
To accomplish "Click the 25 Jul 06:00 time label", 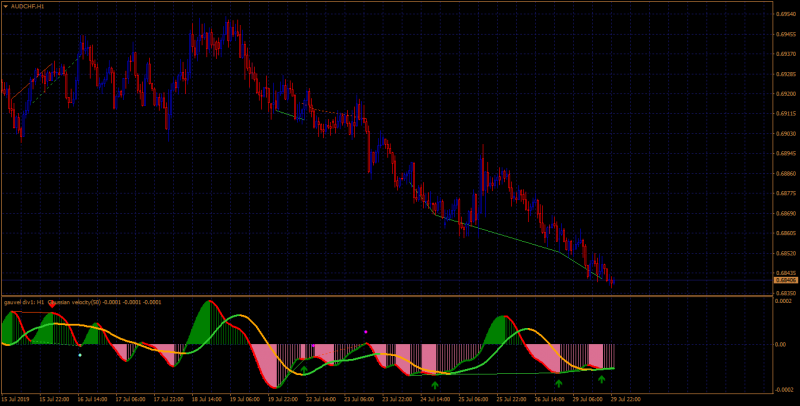I will [472, 399].
